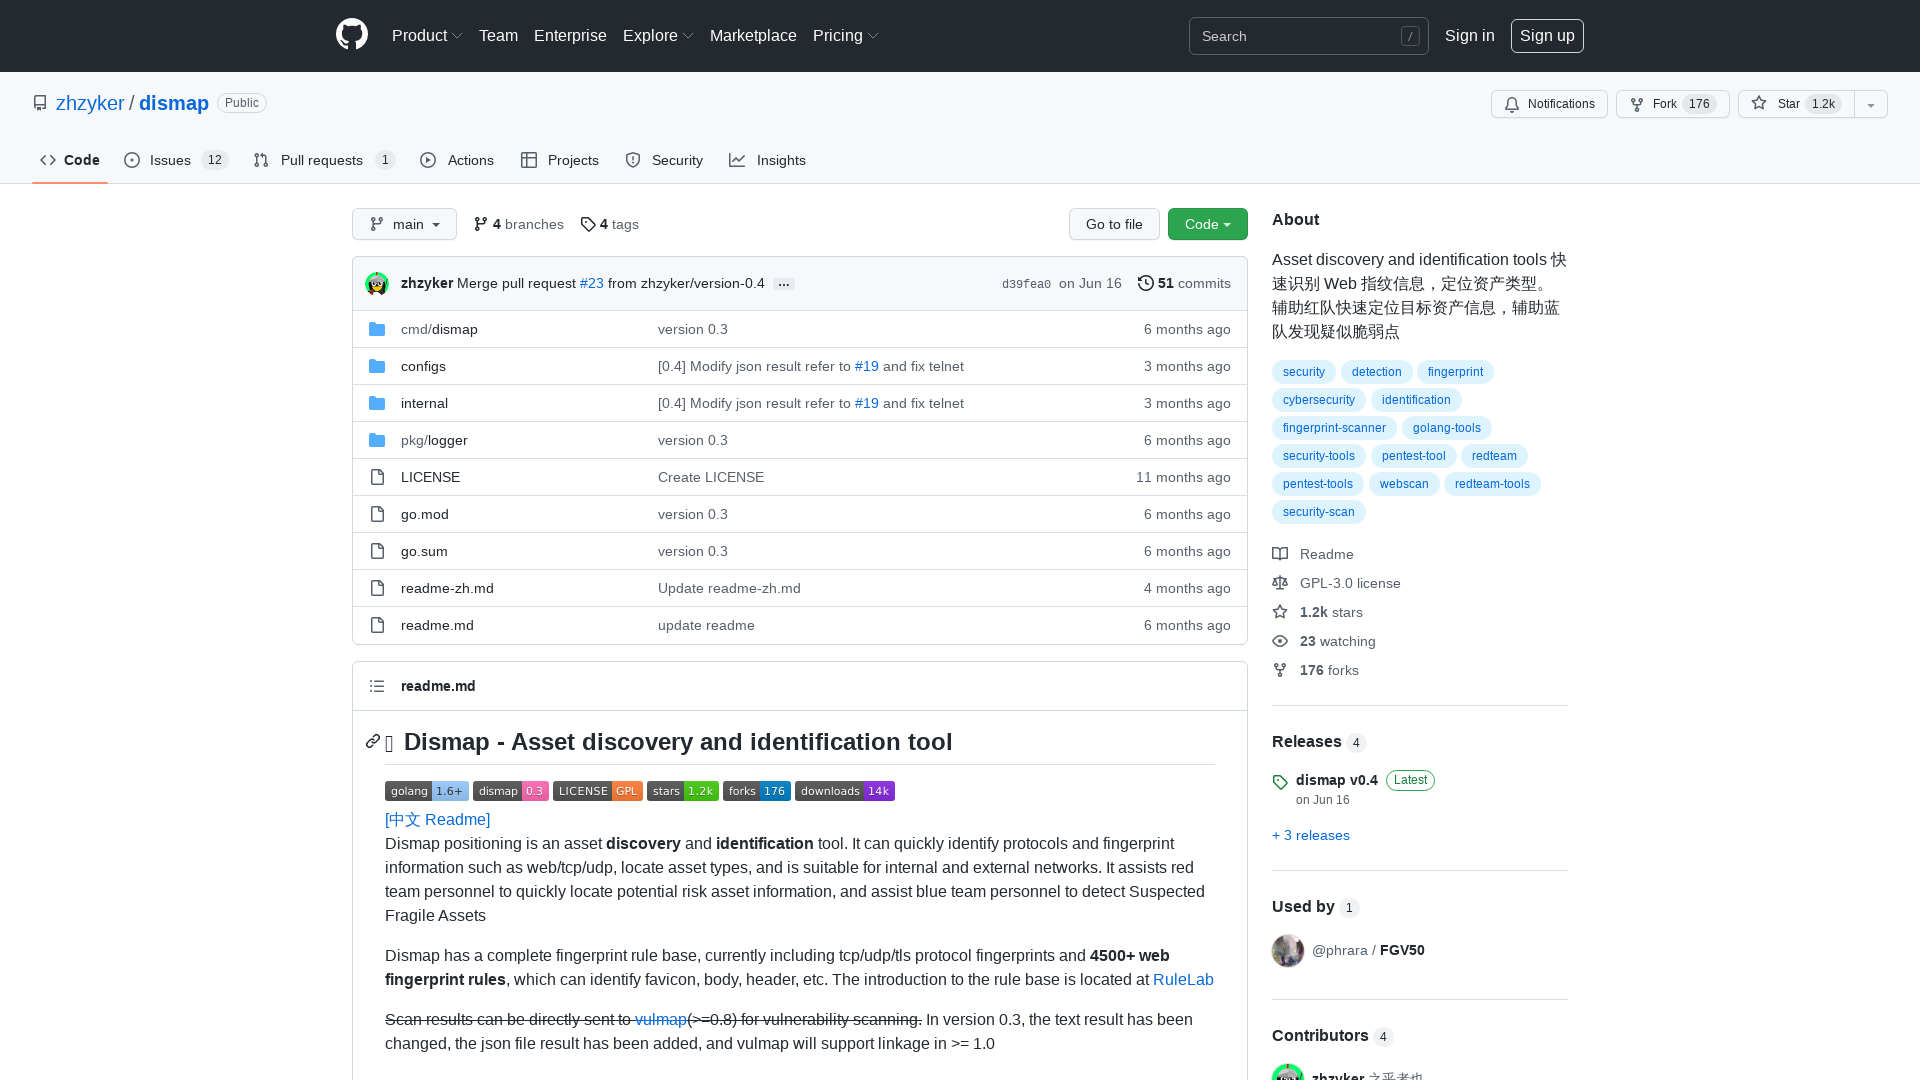View the 4 tags link
1920x1080 pixels.
[610, 224]
